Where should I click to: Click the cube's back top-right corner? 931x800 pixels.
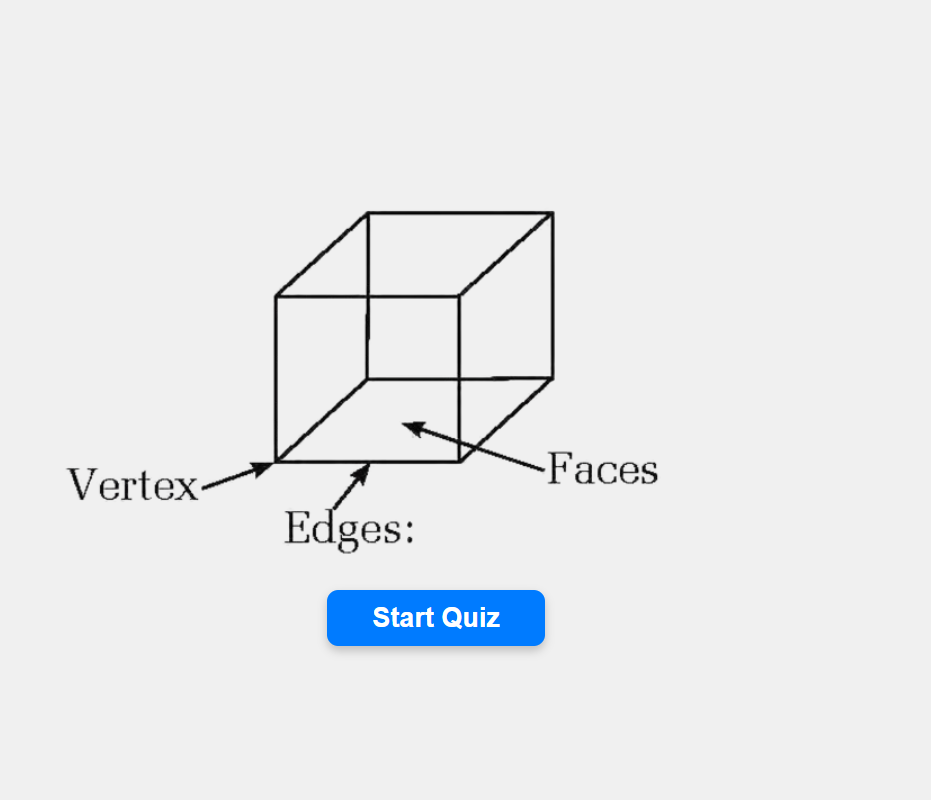coord(553,213)
